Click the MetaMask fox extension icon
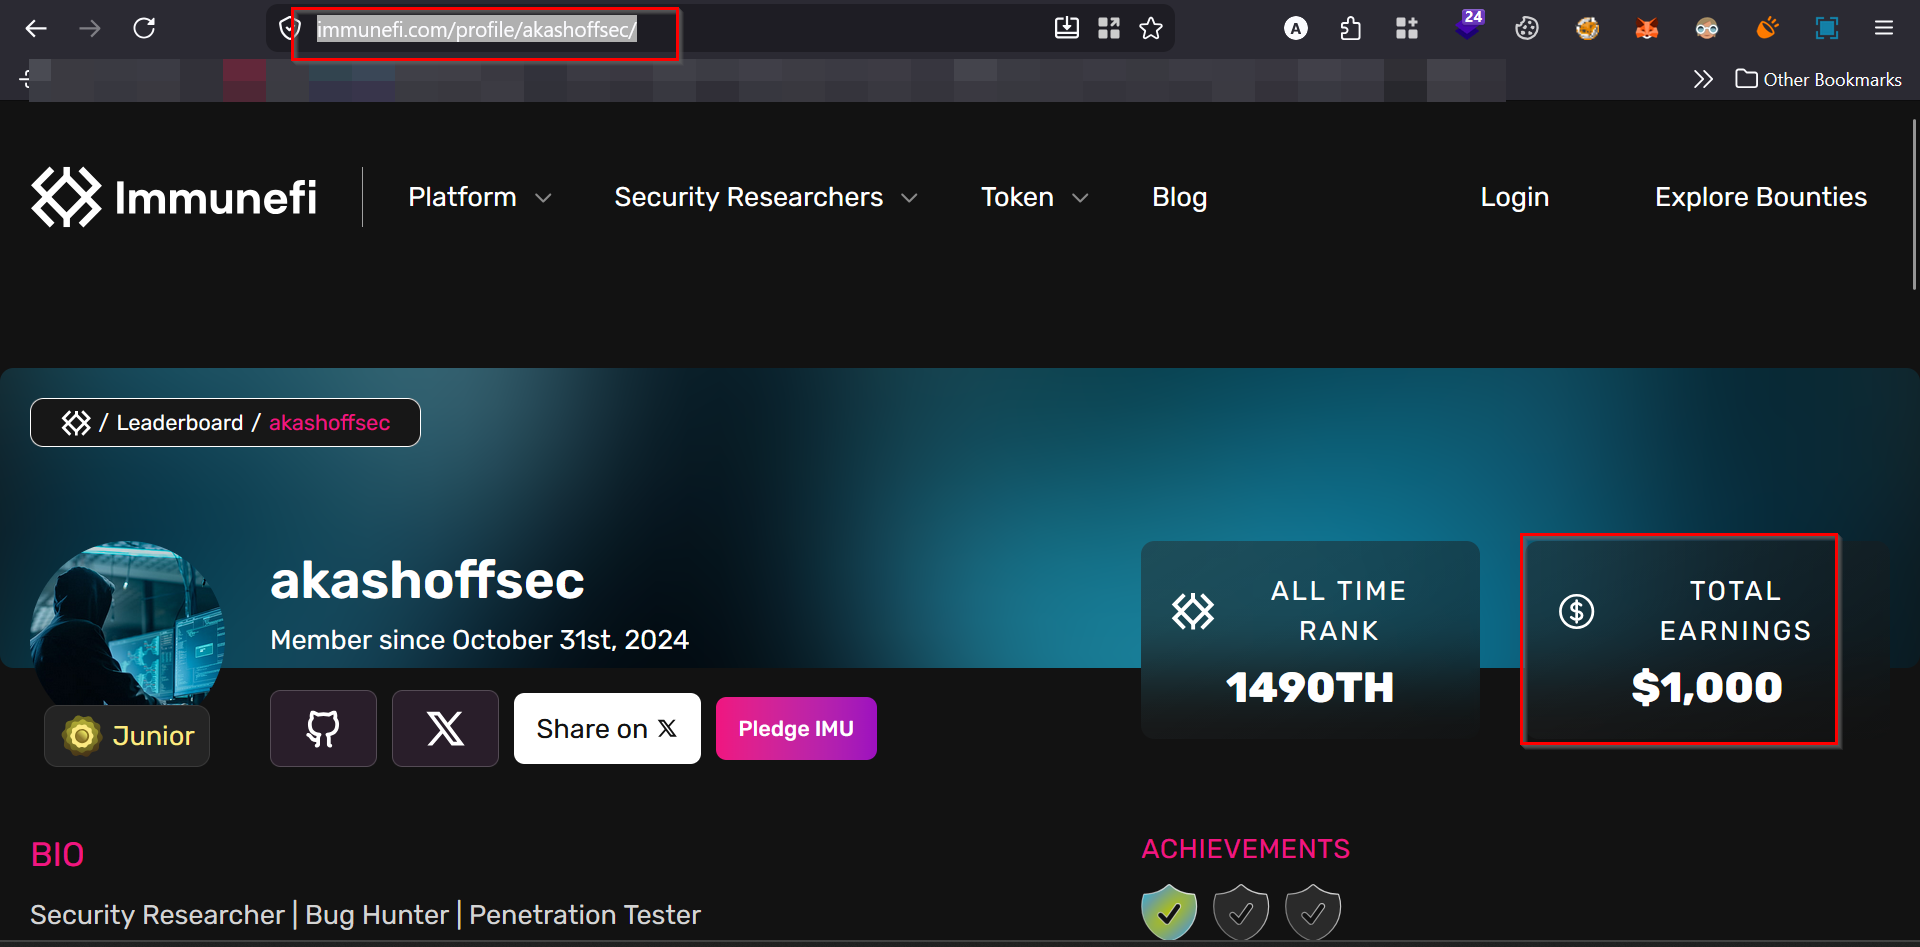Screen dimensions: 1920x947 pos(1646,28)
